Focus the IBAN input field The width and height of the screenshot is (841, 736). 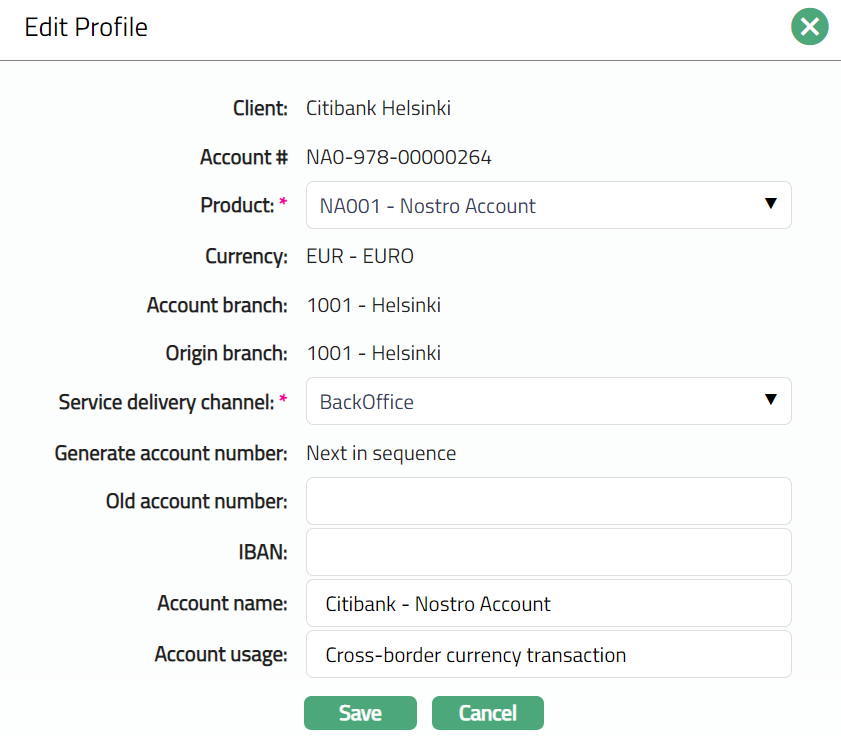[x=548, y=552]
